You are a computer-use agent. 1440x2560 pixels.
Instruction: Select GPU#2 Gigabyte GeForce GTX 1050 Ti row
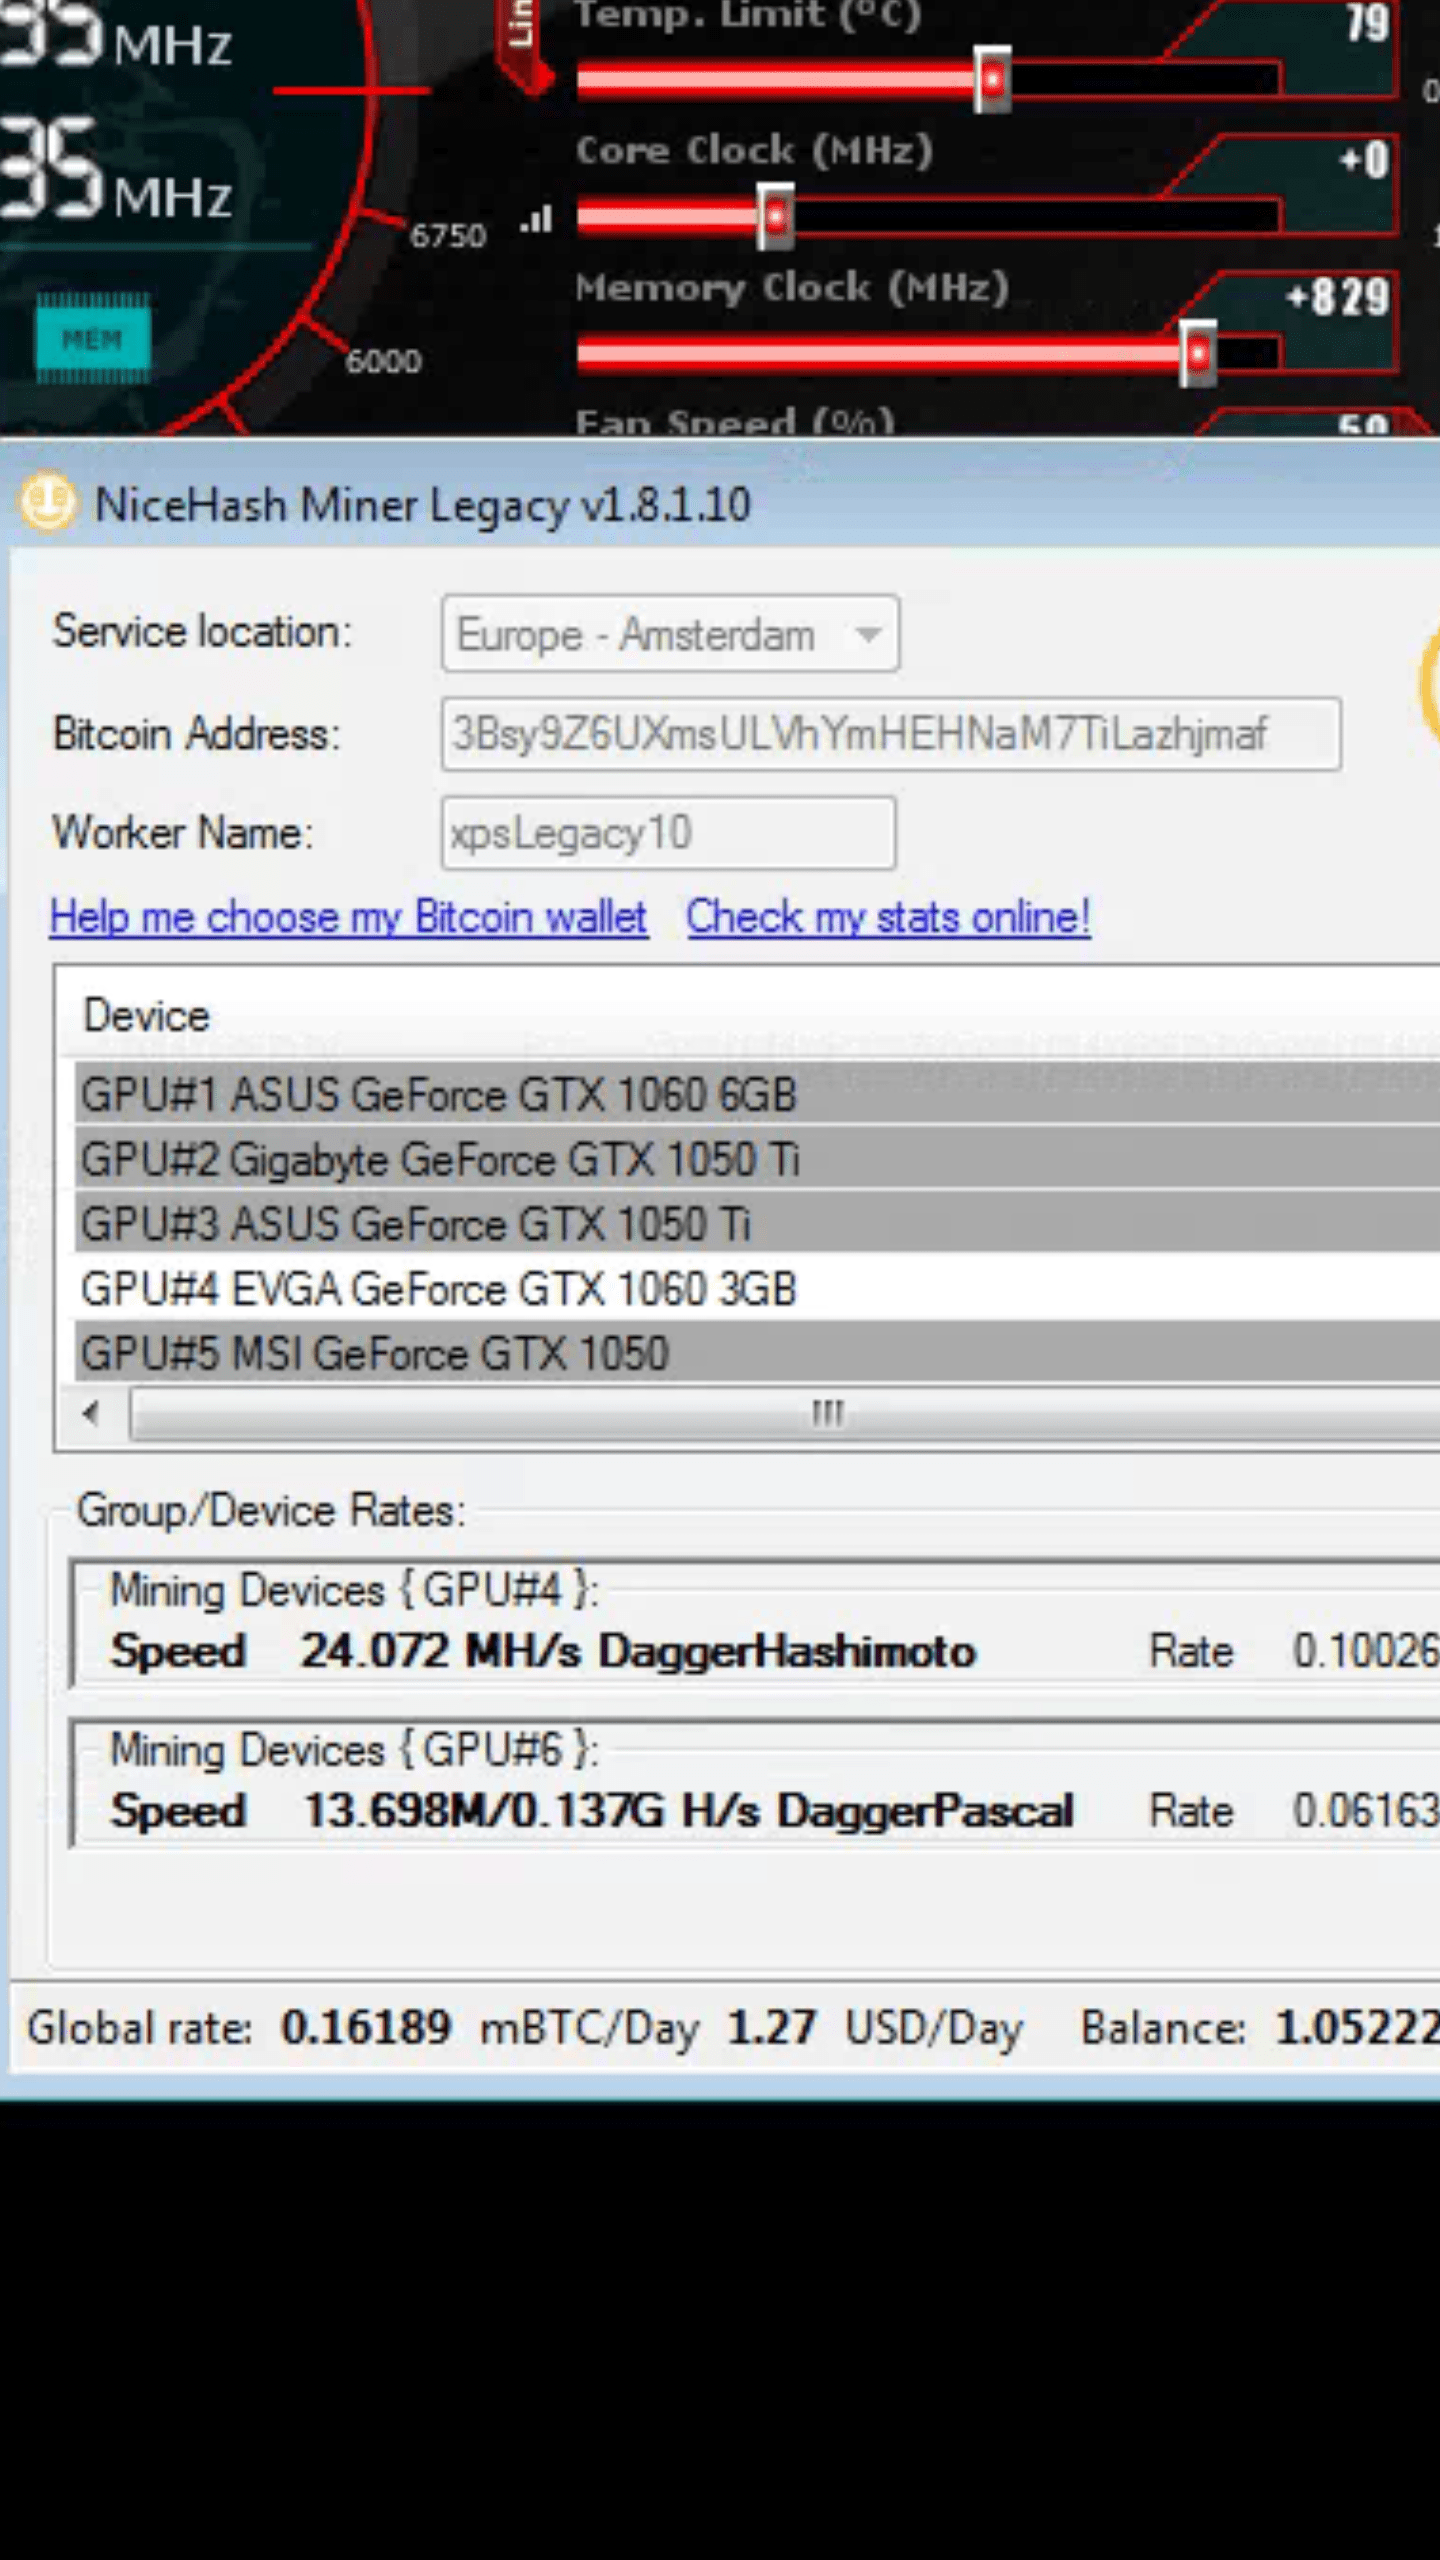(440, 1160)
